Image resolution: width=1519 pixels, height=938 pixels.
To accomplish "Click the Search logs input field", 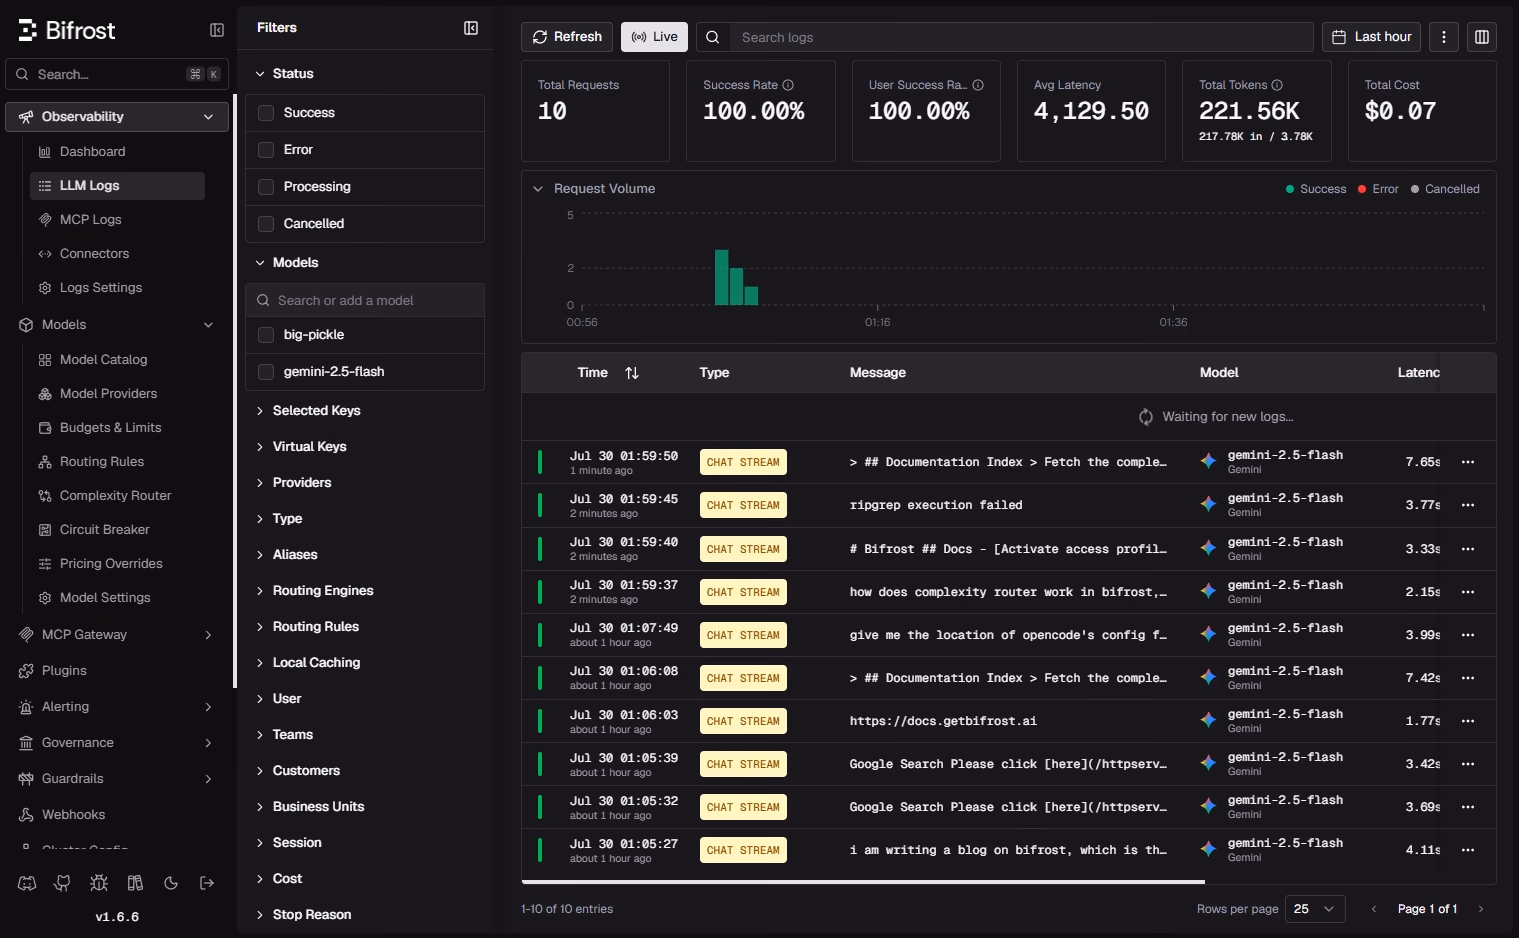I will [1021, 37].
